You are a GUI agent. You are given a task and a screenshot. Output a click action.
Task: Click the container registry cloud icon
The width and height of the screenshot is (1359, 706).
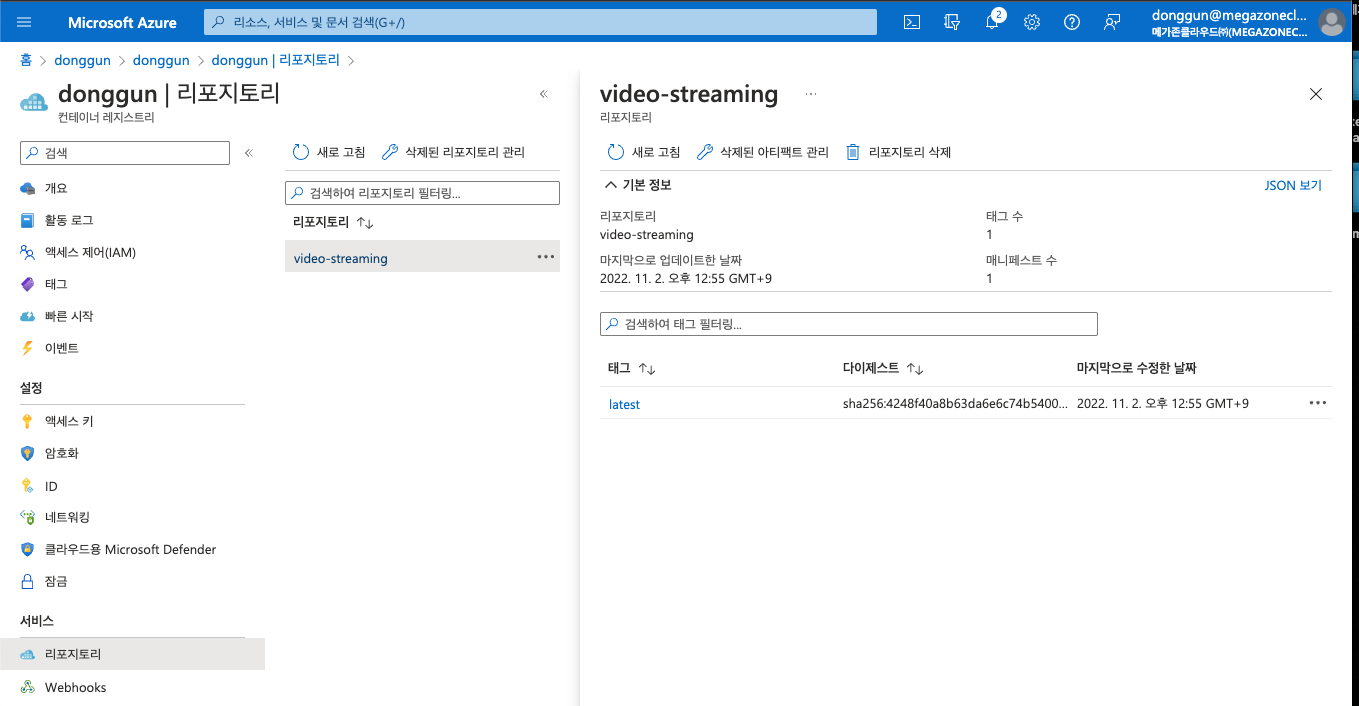(x=34, y=102)
